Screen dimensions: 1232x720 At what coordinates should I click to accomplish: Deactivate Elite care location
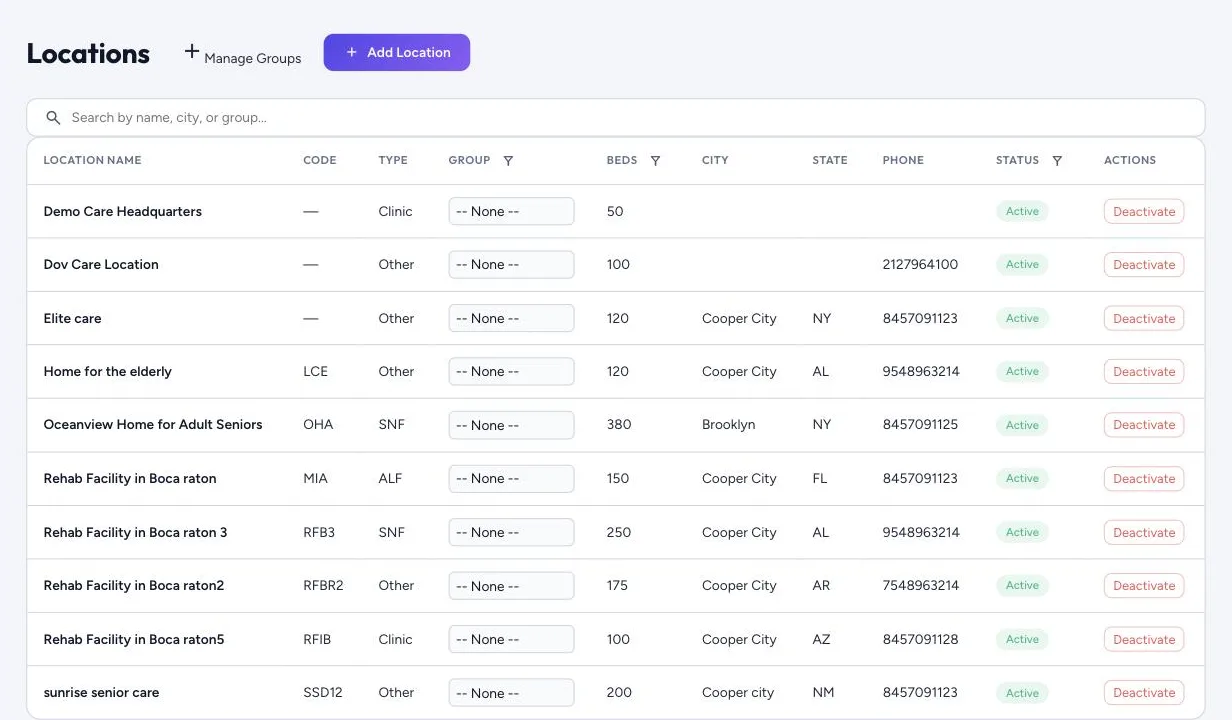[1144, 318]
